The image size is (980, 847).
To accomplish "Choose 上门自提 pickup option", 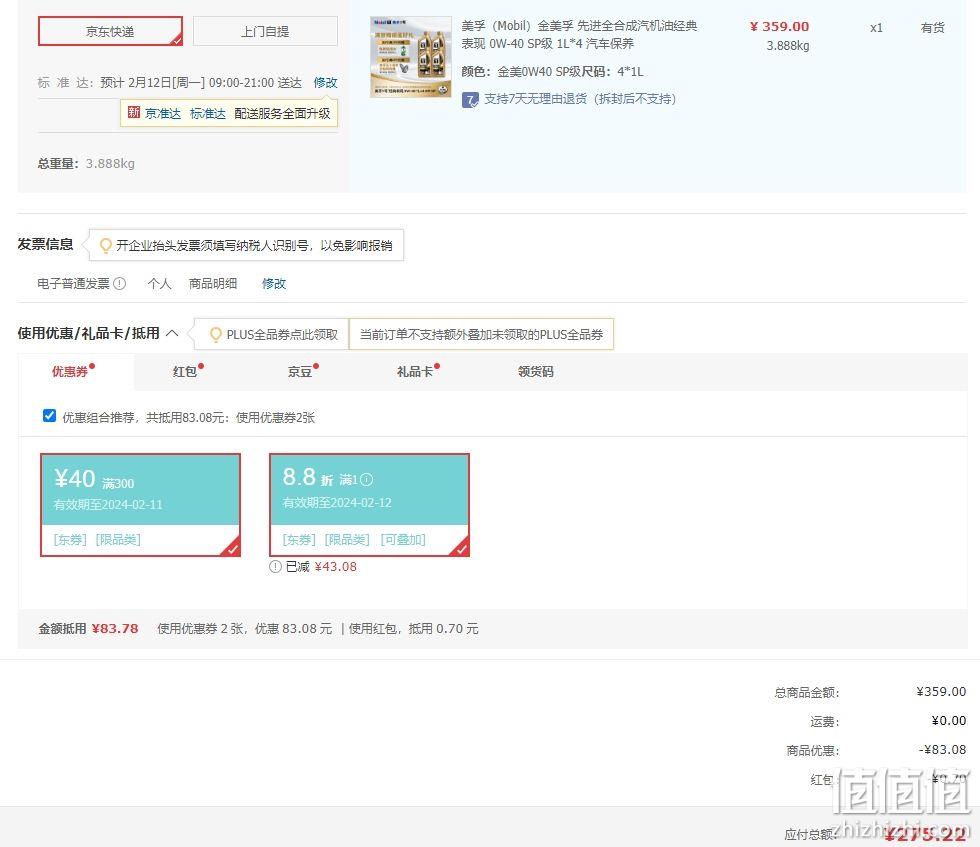I will point(265,31).
